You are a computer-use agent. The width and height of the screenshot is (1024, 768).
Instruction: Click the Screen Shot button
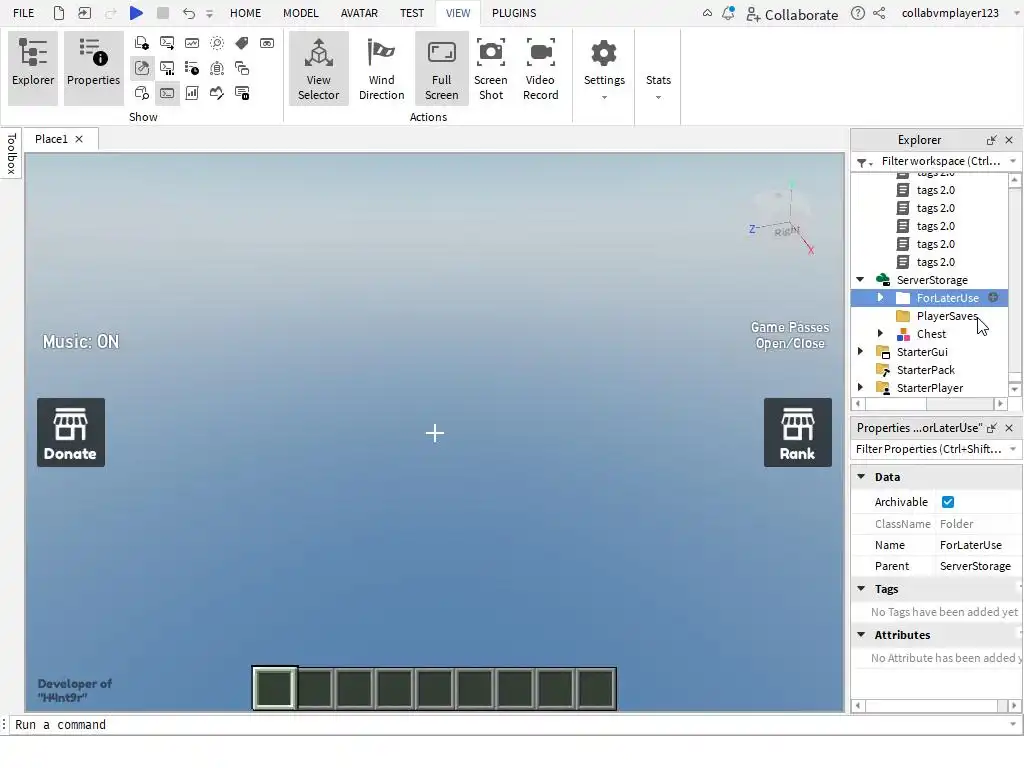point(490,68)
